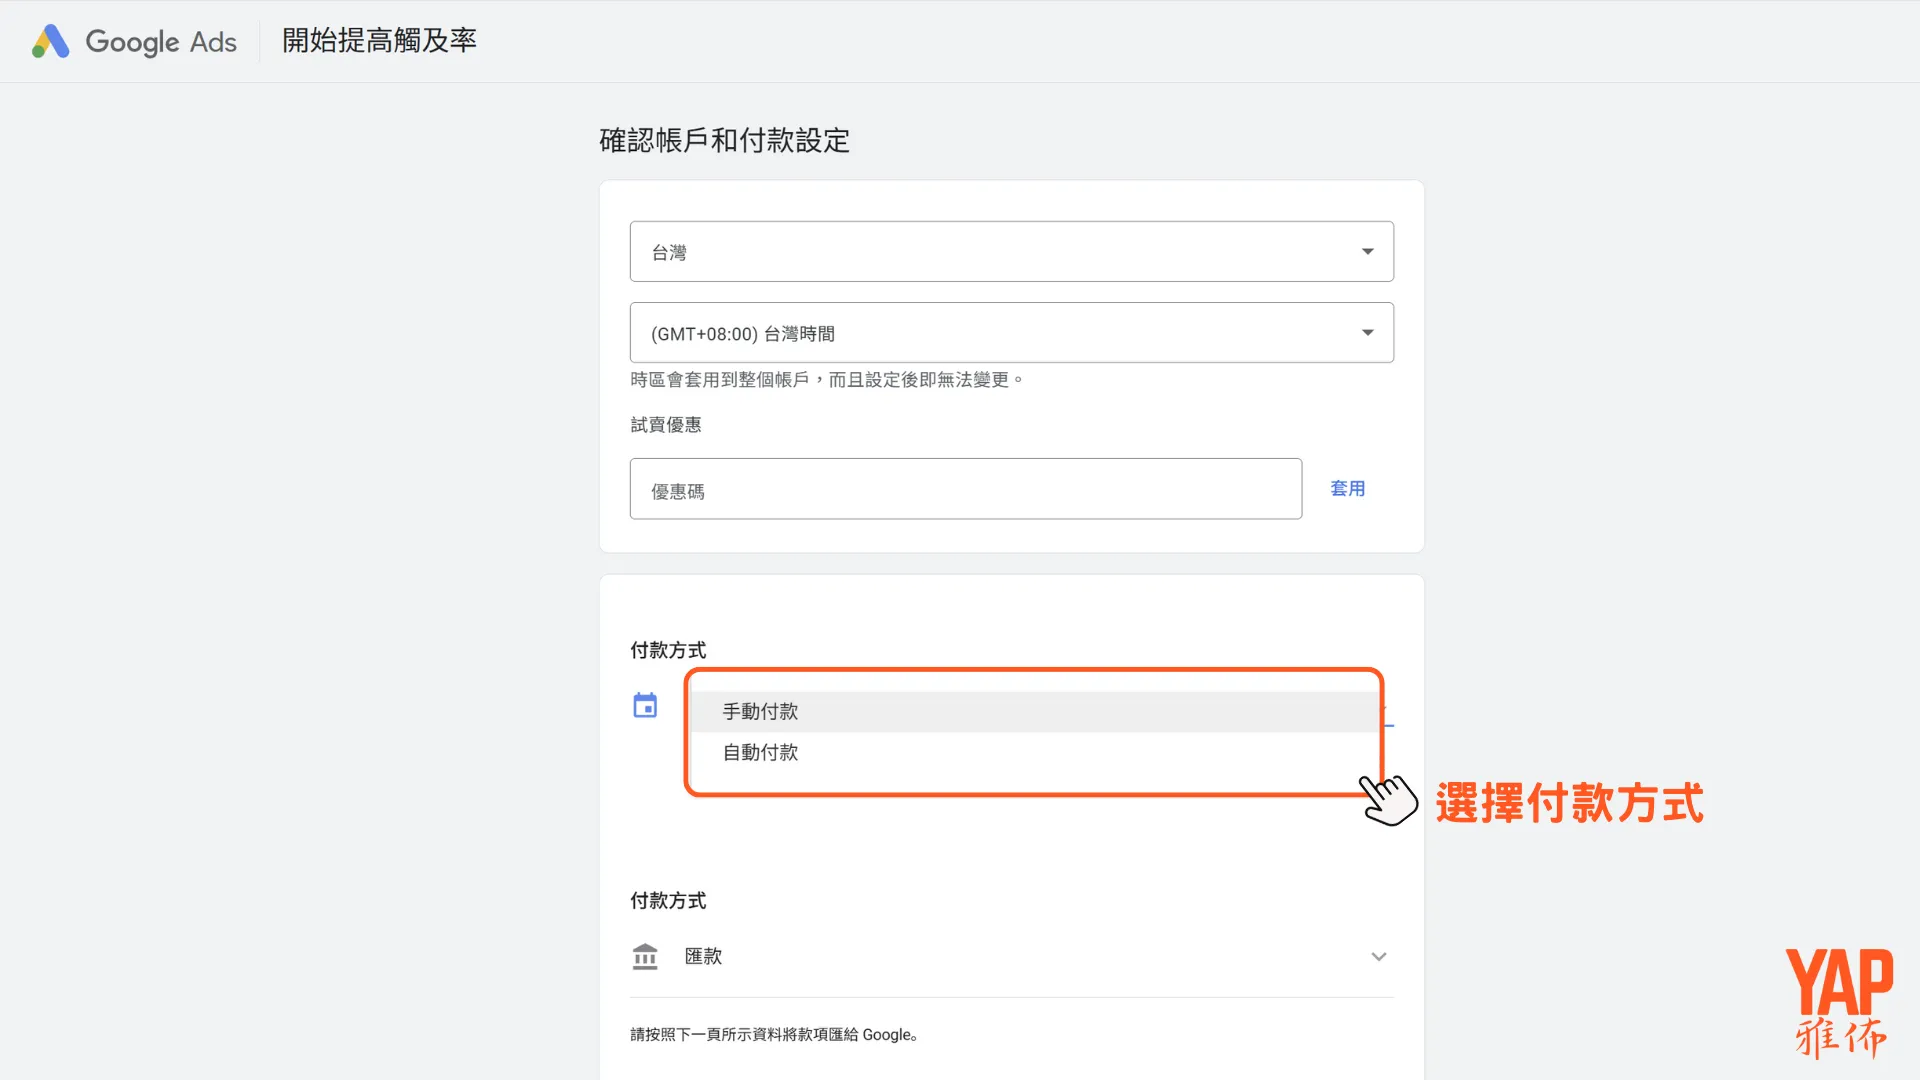Open the 台灣 country selector

pyautogui.click(x=1010, y=251)
